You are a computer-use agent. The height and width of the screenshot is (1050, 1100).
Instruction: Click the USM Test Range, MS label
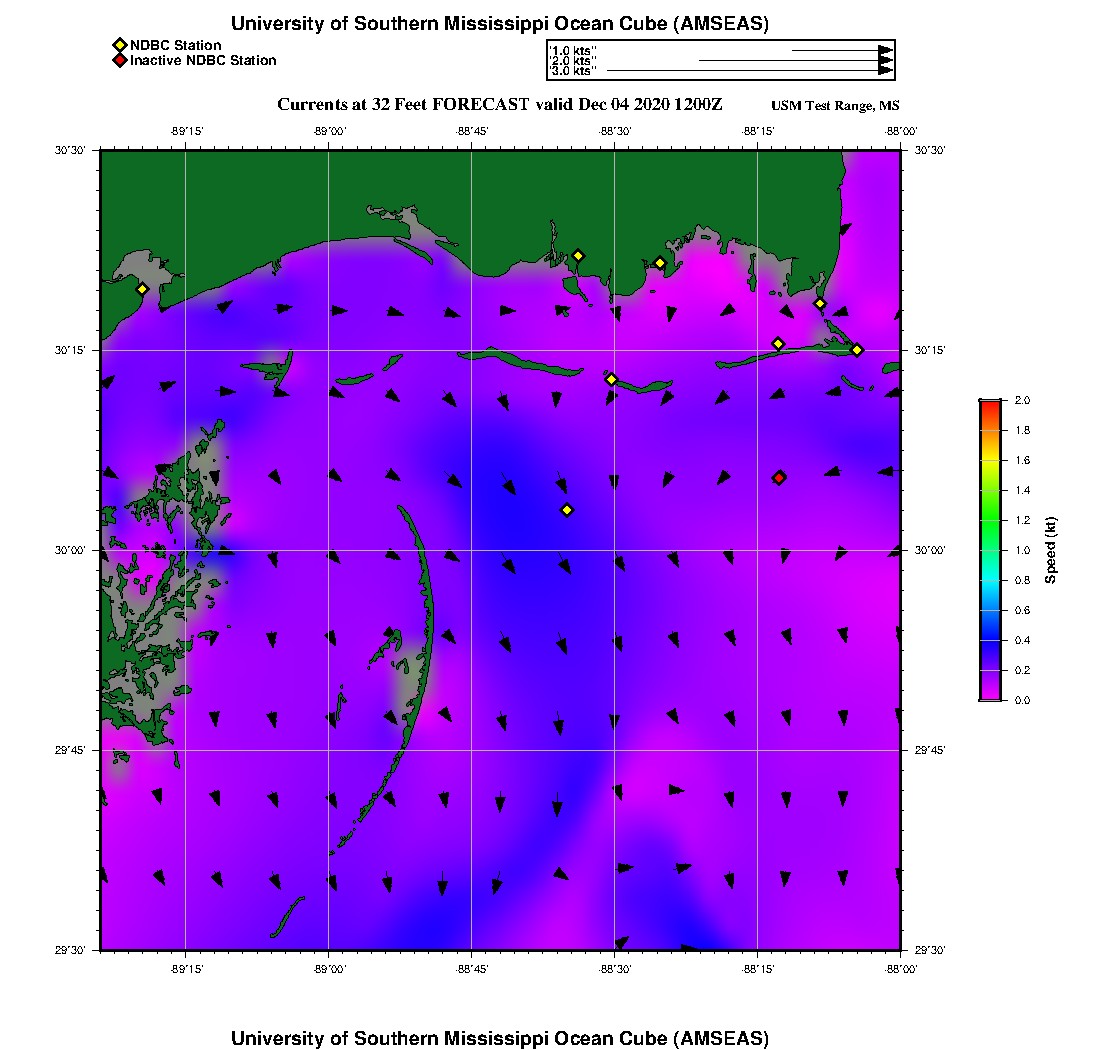[x=835, y=106]
